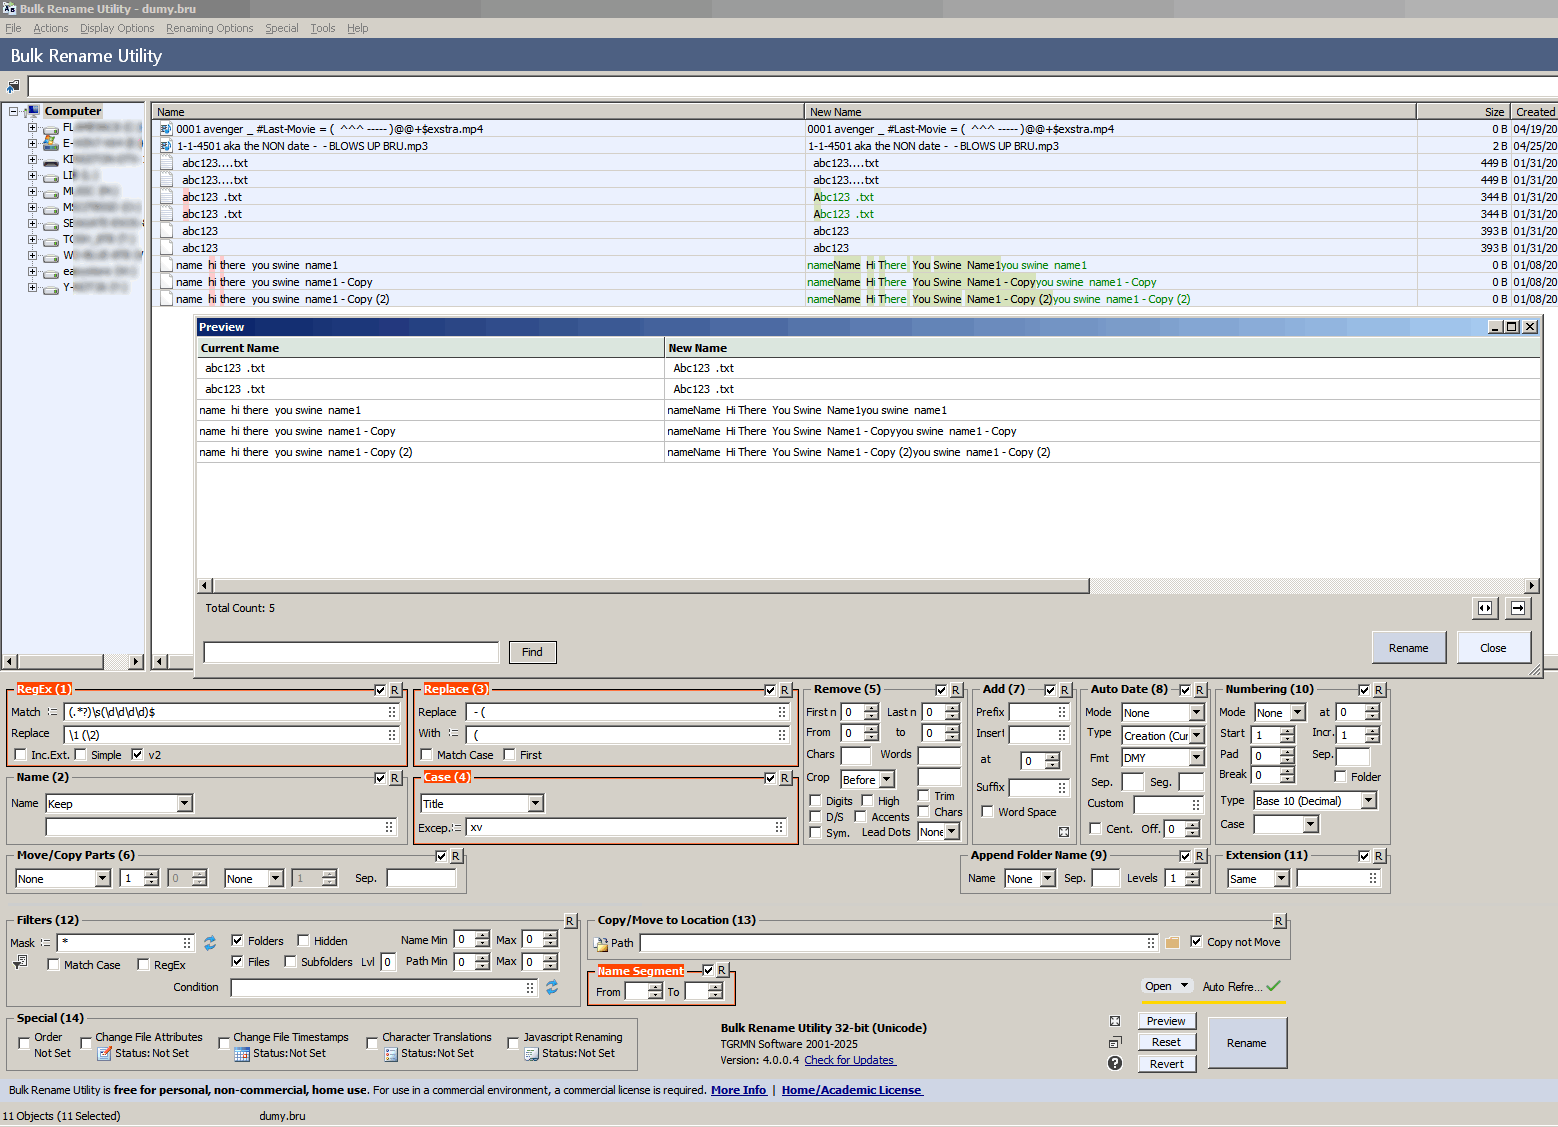Image resolution: width=1558 pixels, height=1127 pixels.
Task: Click the Change File Attributes status icon
Action: [104, 1054]
